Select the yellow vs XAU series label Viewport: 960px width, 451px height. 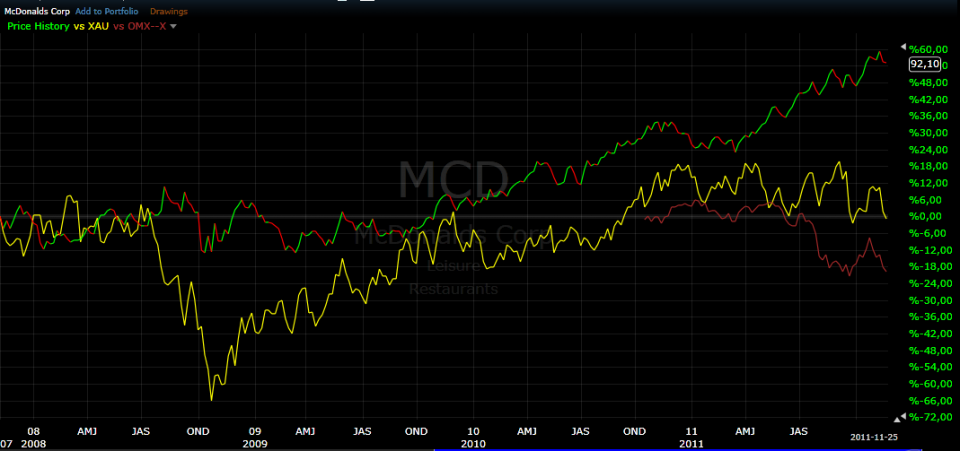(x=91, y=26)
